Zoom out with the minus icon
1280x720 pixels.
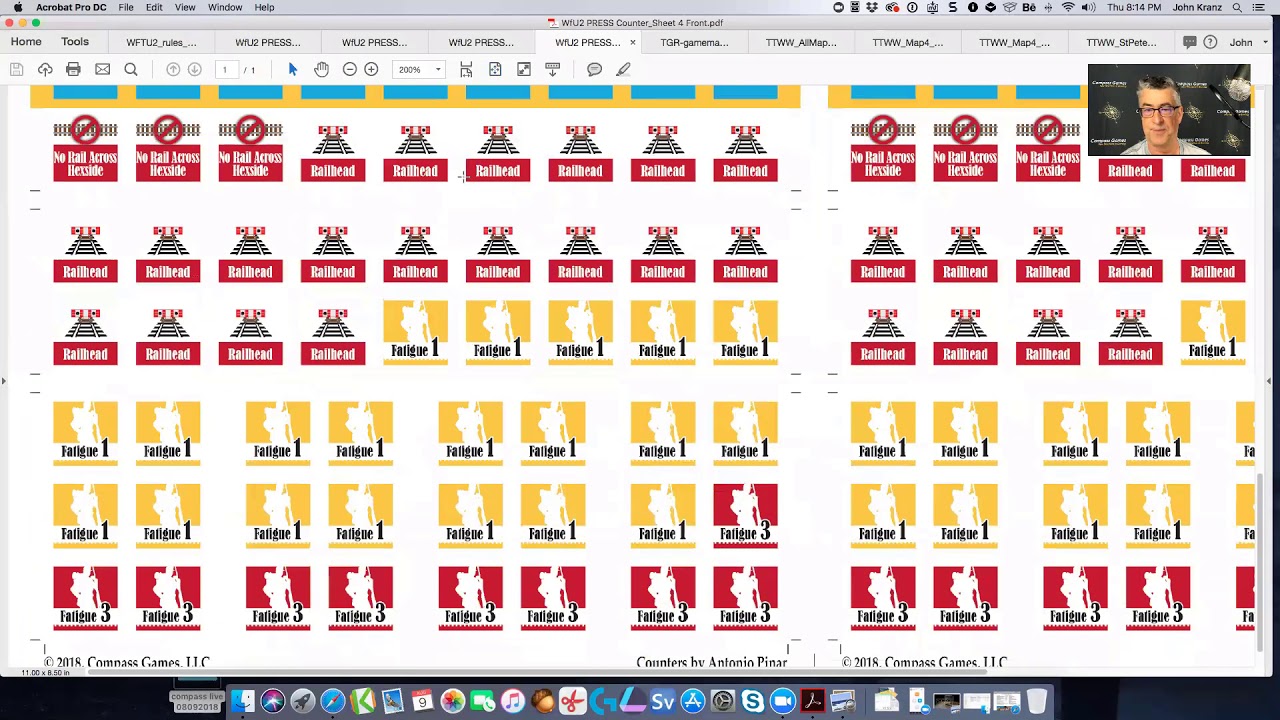[x=350, y=69]
